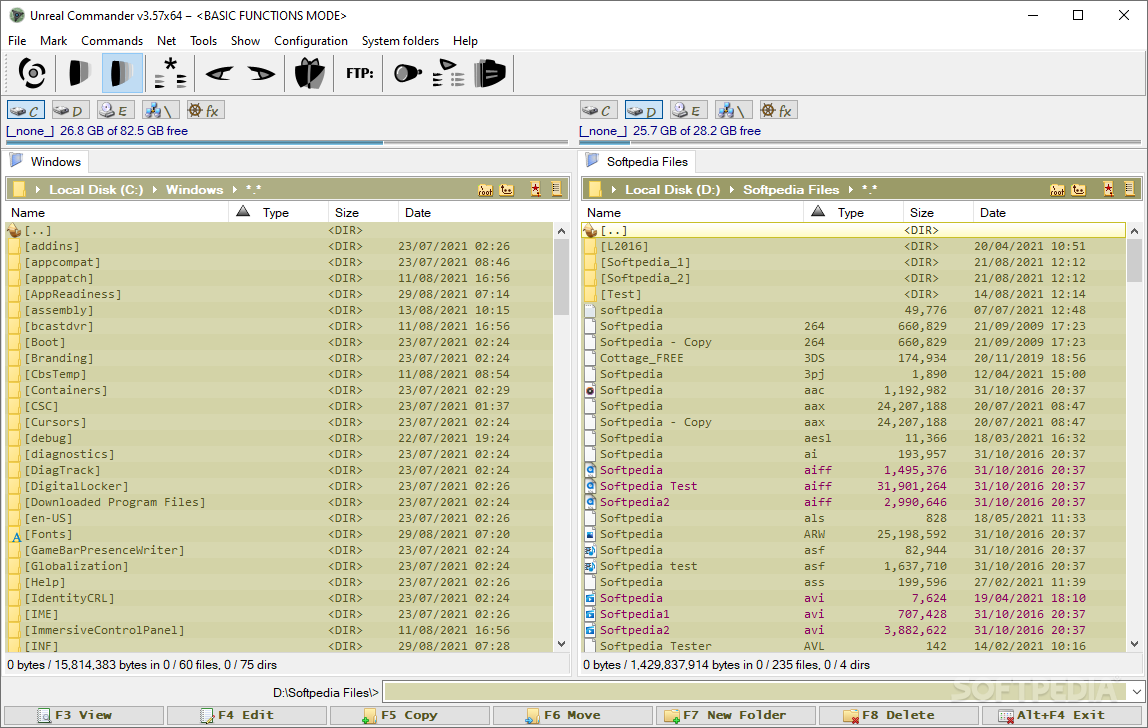Go up one folder in right panel
1148x728 pixels.
coord(1078,190)
